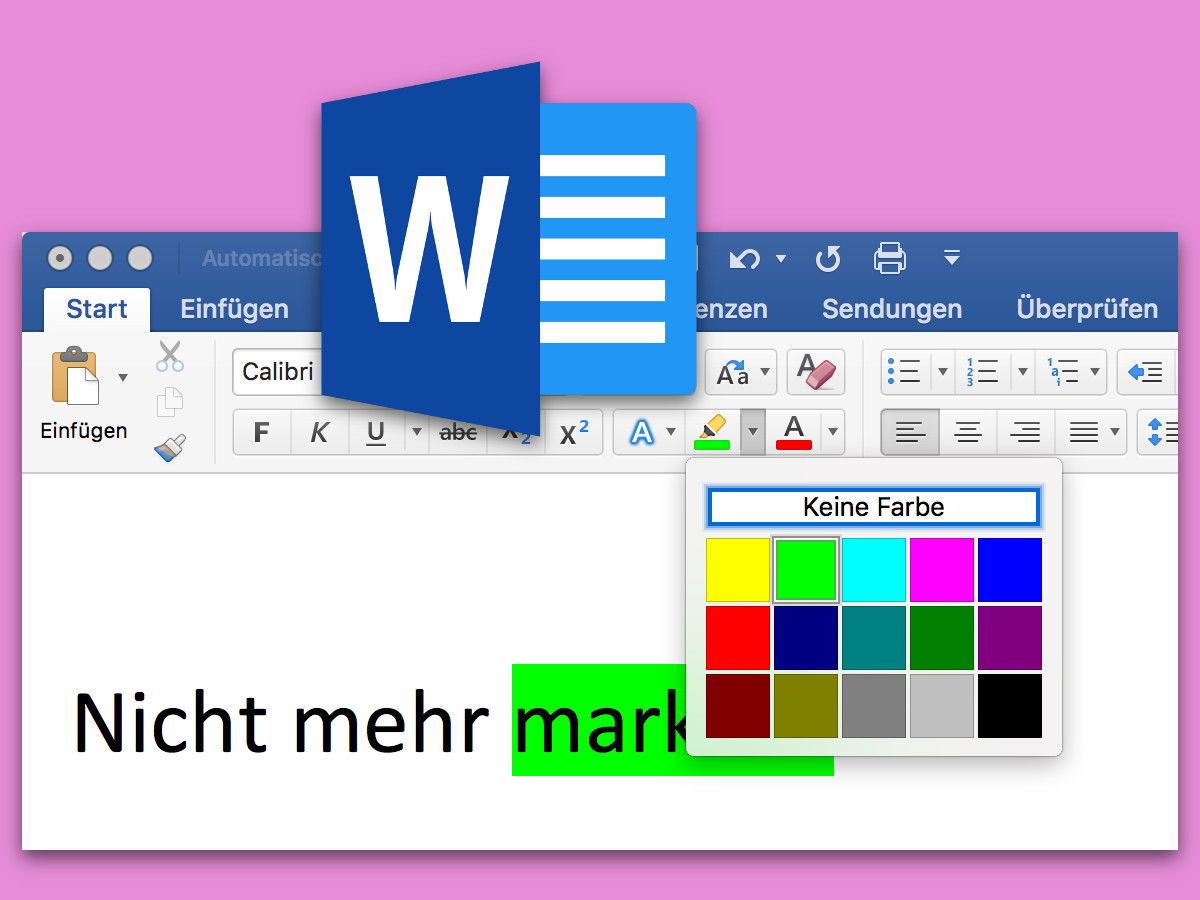This screenshot has width=1200, height=900.
Task: Click the numbered list icon
Action: coord(981,372)
